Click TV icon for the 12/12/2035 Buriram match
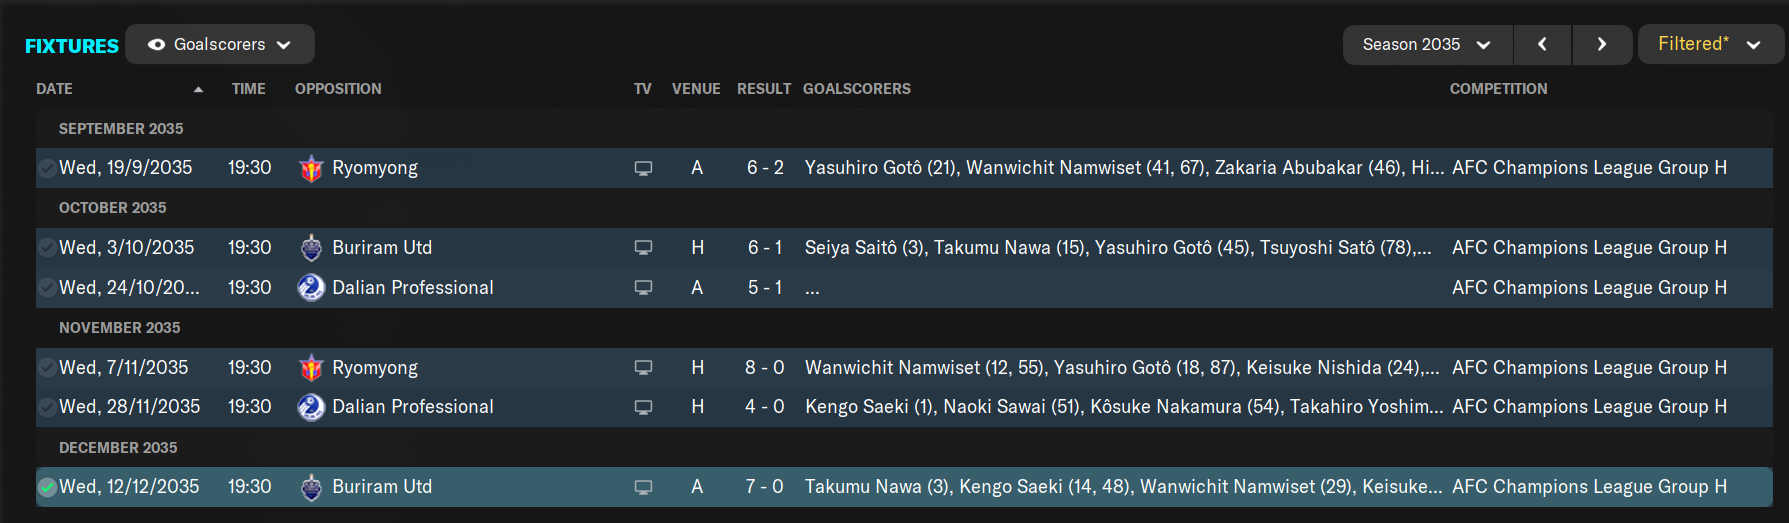This screenshot has height=523, width=1789. click(x=643, y=487)
